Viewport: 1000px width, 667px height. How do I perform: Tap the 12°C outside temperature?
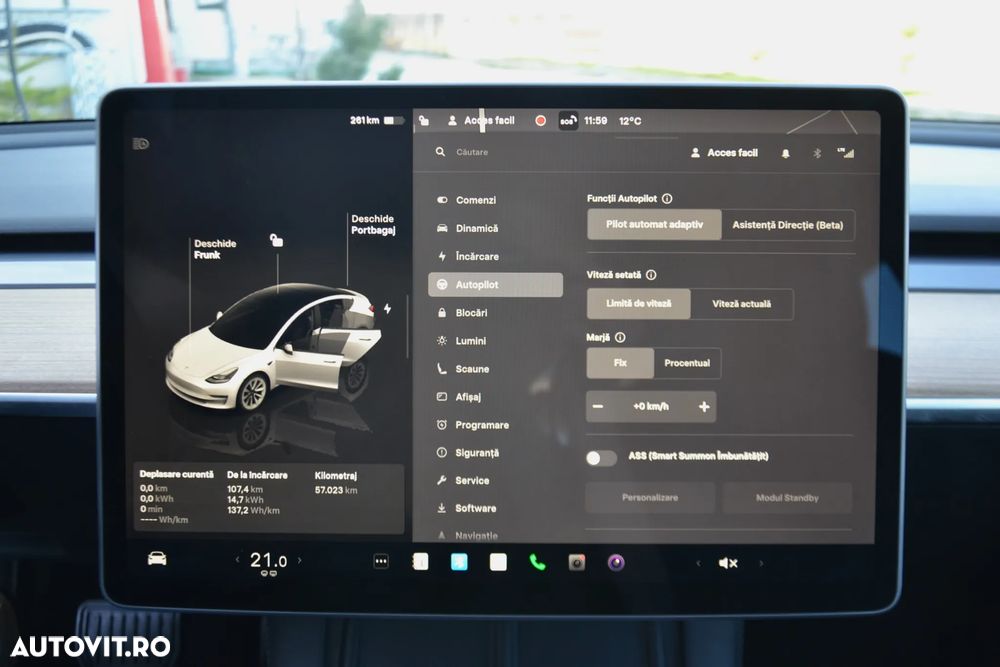[x=630, y=121]
